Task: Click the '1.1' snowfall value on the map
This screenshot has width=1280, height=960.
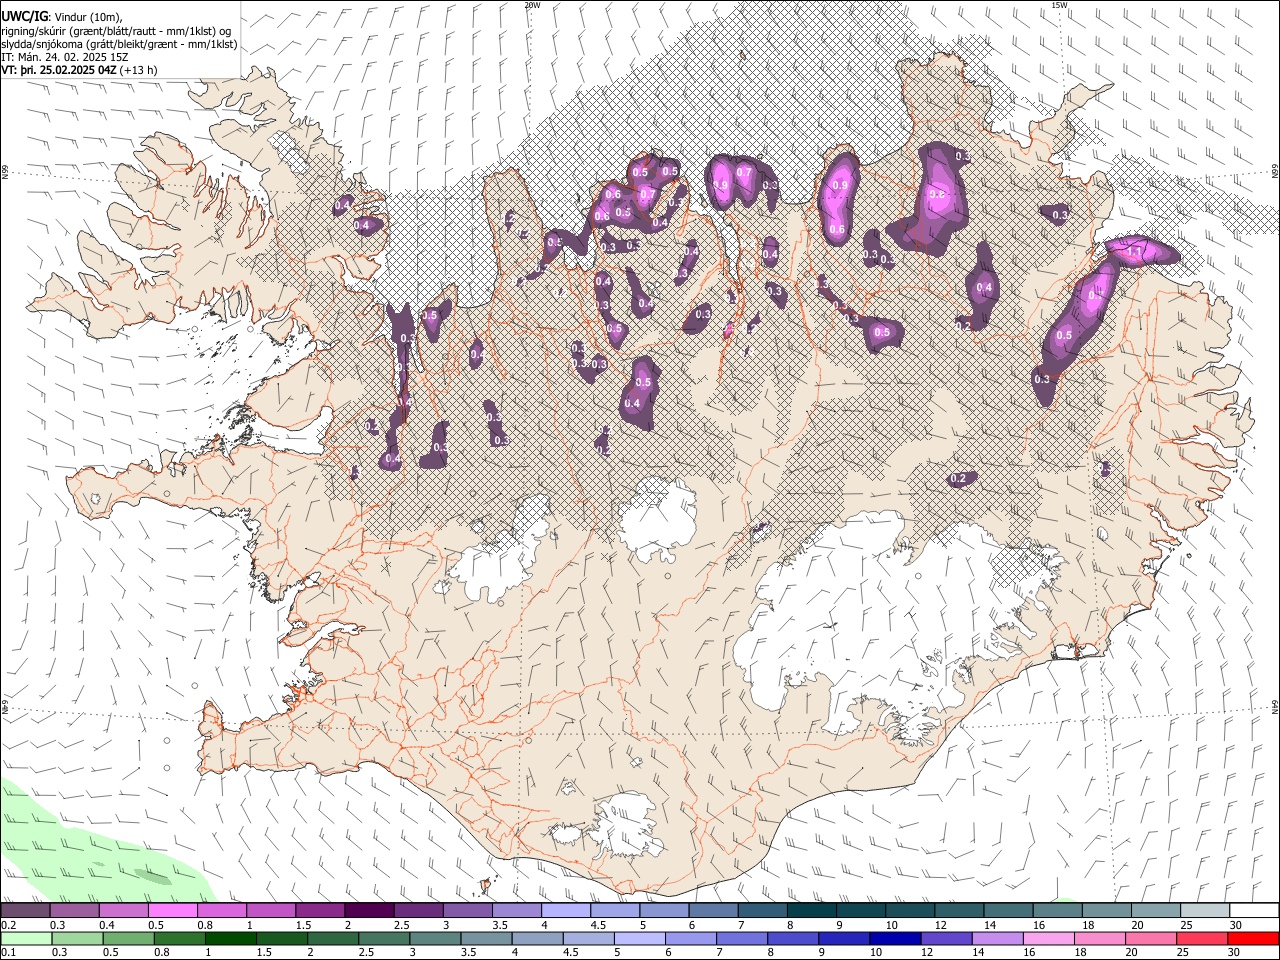Action: (x=1134, y=253)
